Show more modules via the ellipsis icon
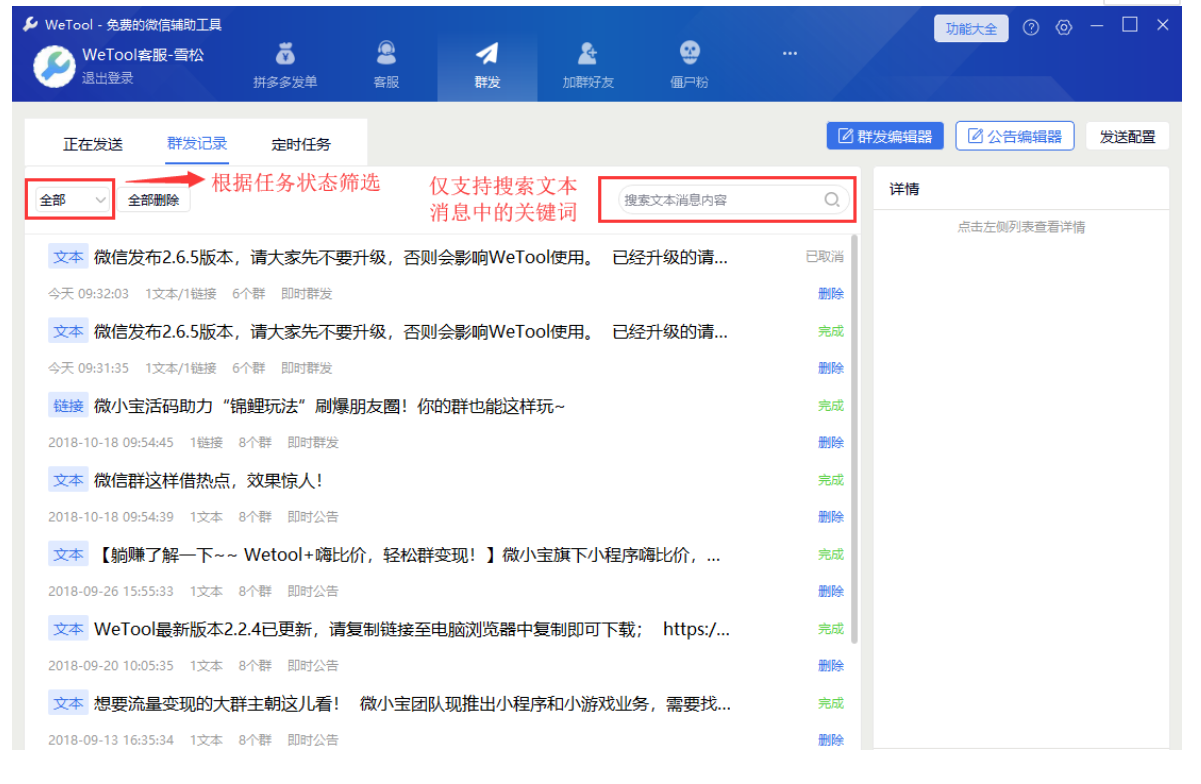 tap(790, 52)
